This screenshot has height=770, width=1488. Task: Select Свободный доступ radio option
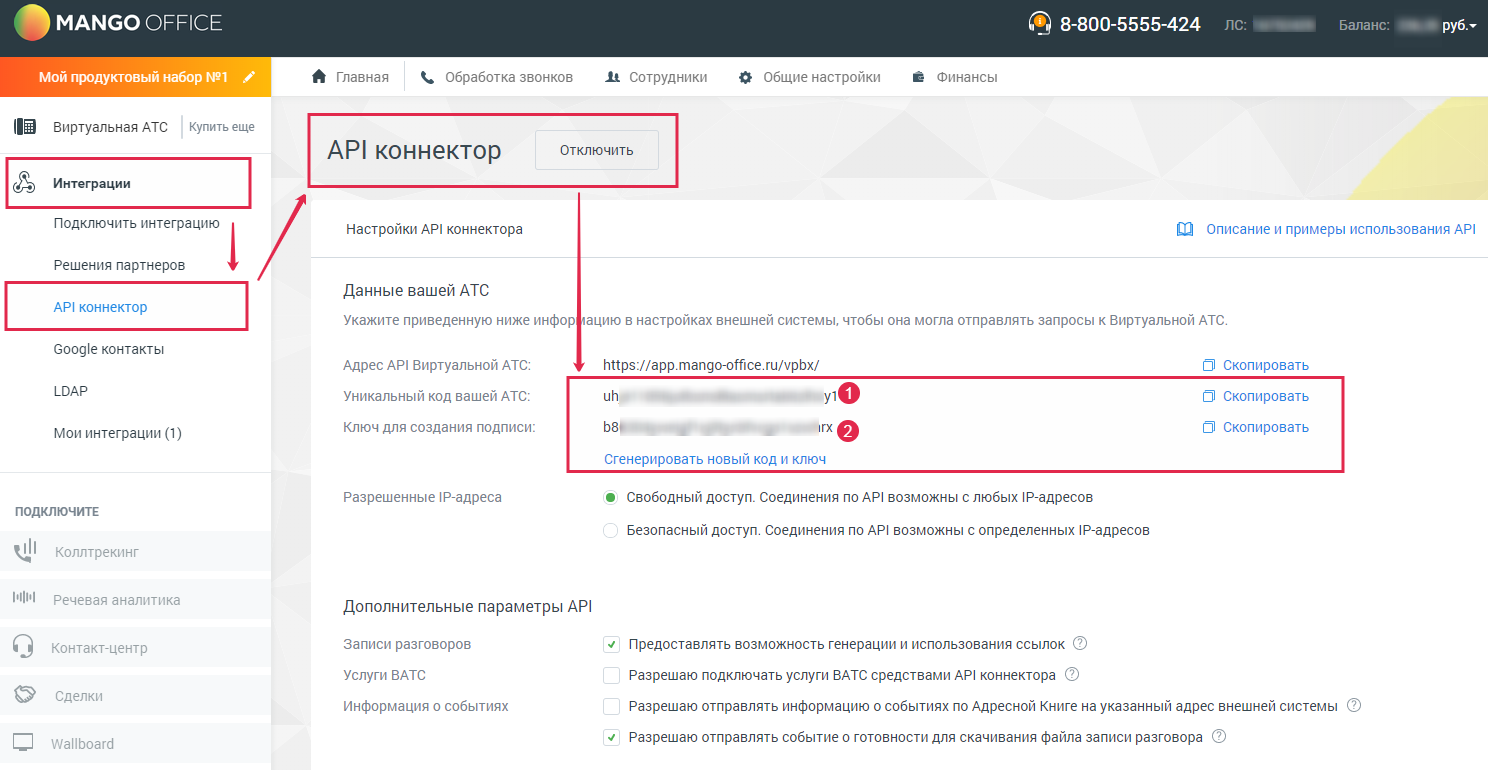[x=610, y=497]
